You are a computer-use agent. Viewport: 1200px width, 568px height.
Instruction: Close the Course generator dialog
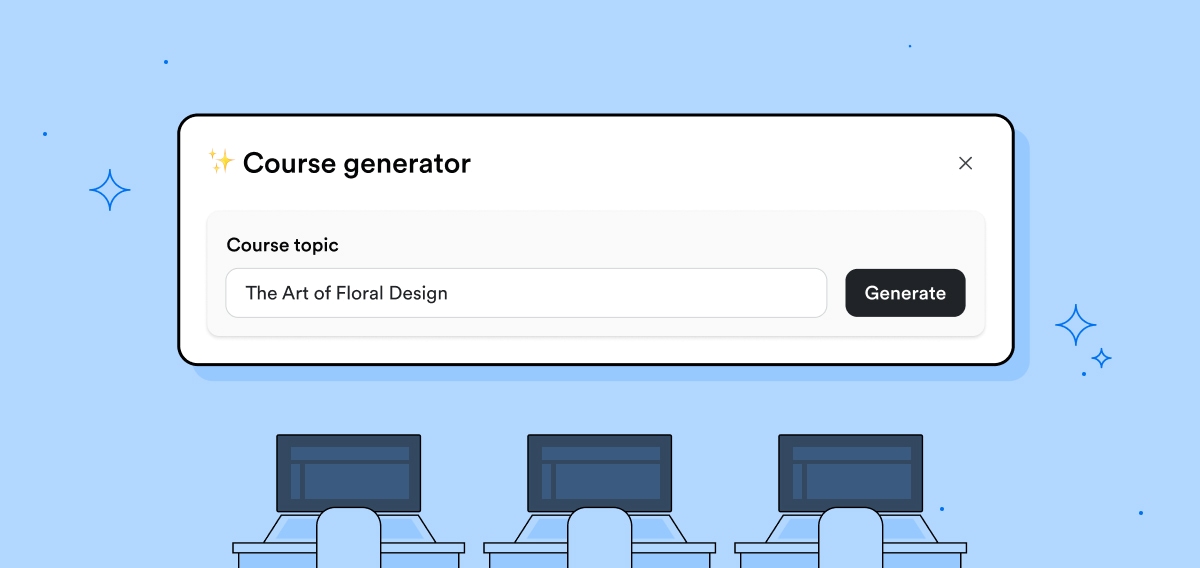coord(965,163)
